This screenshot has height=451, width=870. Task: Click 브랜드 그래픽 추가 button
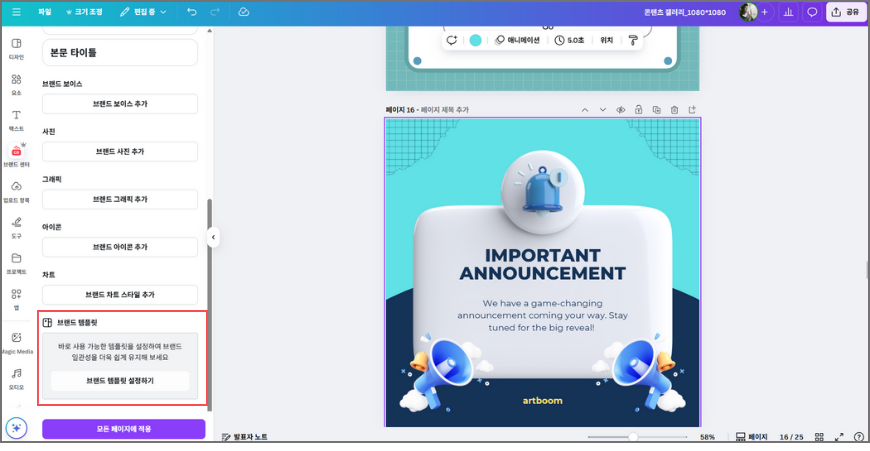pyautogui.click(x=120, y=199)
